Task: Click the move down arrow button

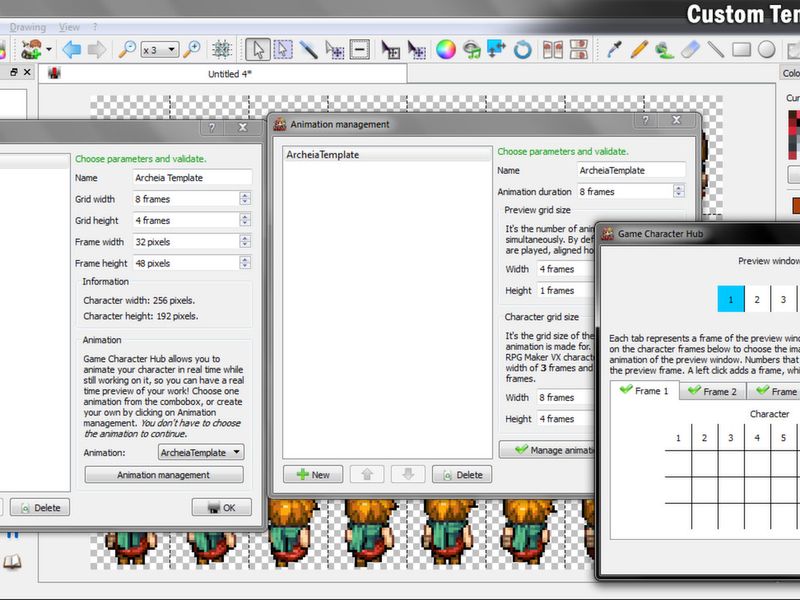Action: click(x=408, y=474)
